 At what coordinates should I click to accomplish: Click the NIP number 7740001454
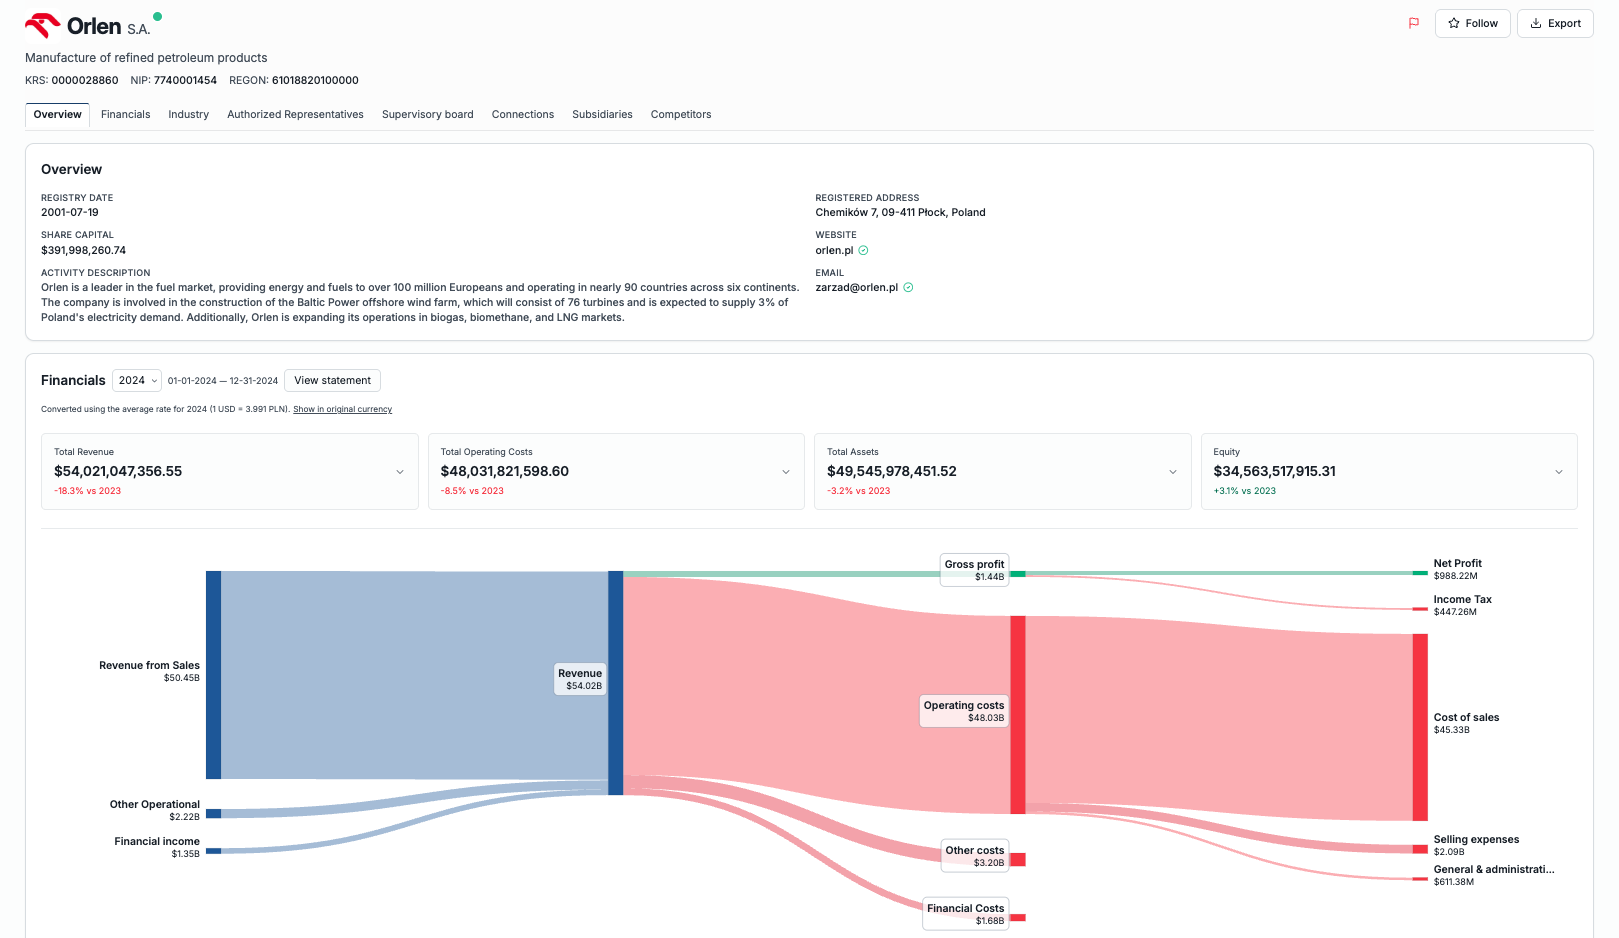185,80
